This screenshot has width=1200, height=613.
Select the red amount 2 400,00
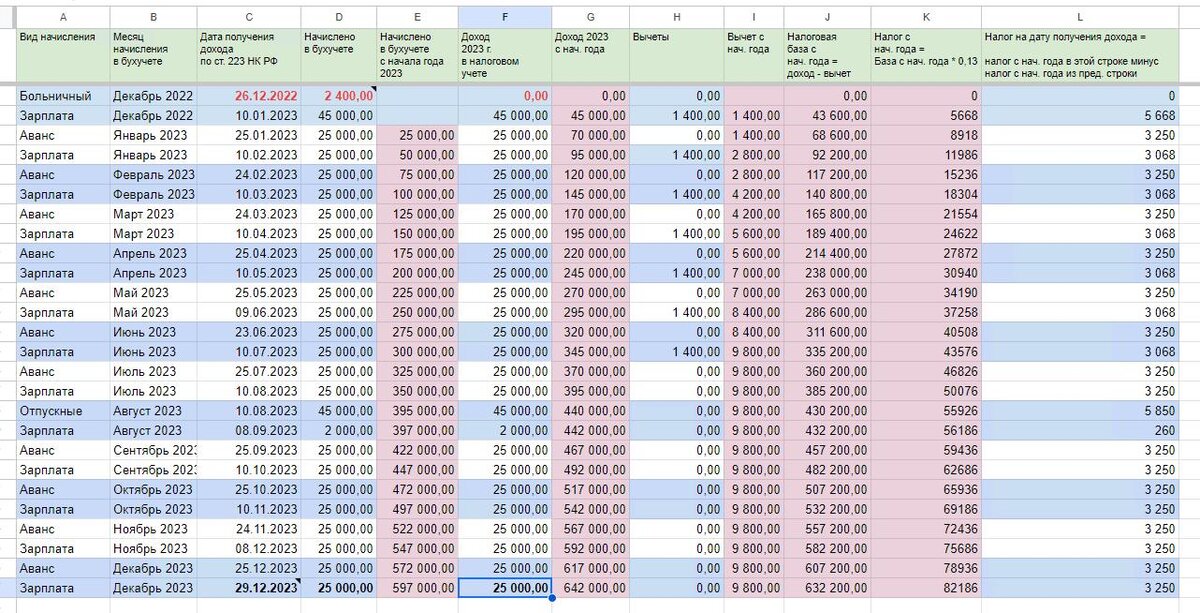pyautogui.click(x=338, y=96)
